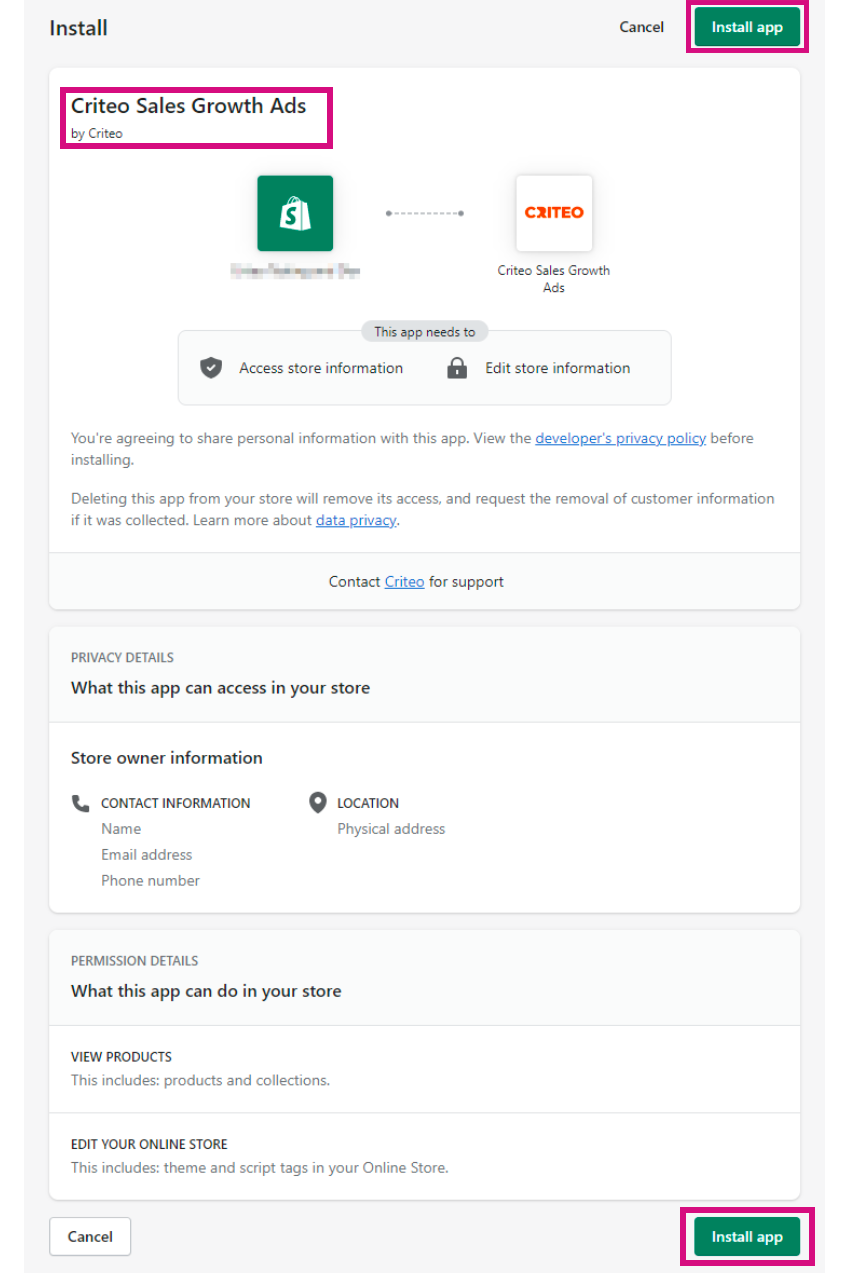The height and width of the screenshot is (1274, 850).
Task: Click the PERMISSION DETAILS label
Action: coord(135,960)
